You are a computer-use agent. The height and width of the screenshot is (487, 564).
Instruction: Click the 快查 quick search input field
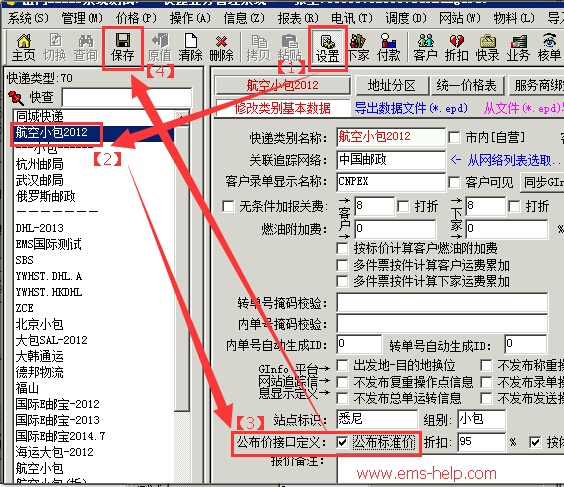[x=126, y=97]
